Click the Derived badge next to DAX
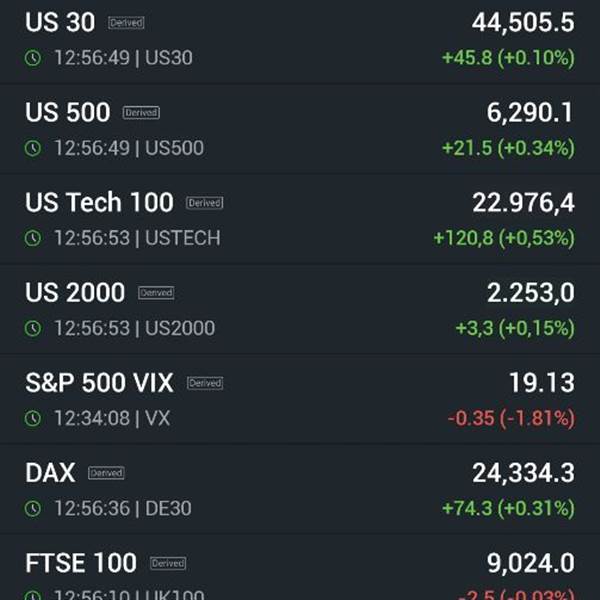Screen dimensions: 600x600 click(106, 473)
